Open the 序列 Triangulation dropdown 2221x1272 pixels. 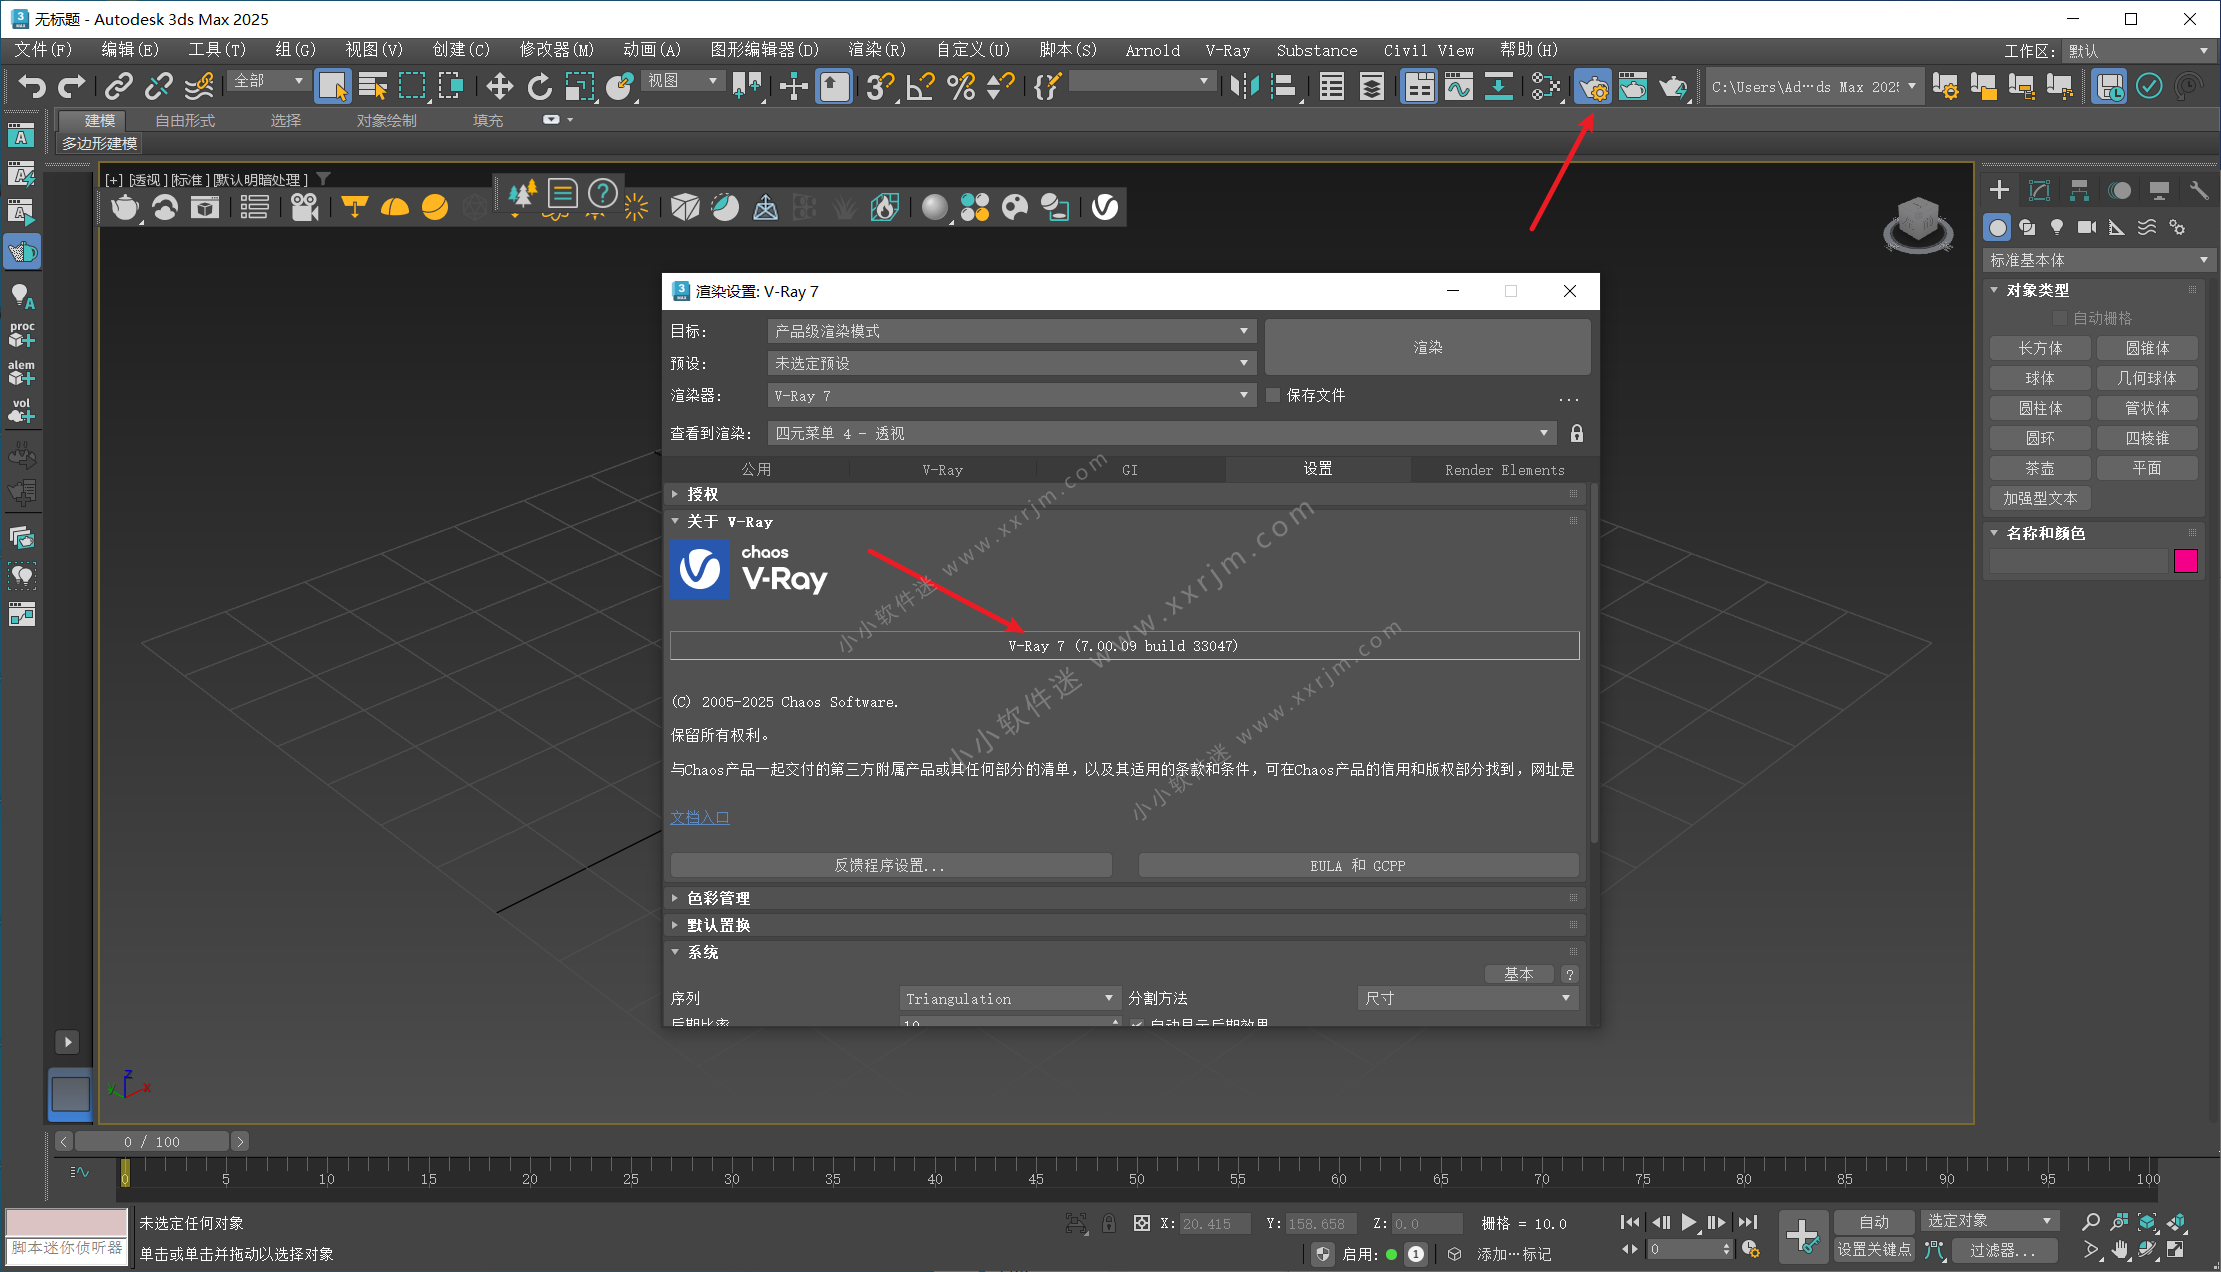[x=1009, y=998]
